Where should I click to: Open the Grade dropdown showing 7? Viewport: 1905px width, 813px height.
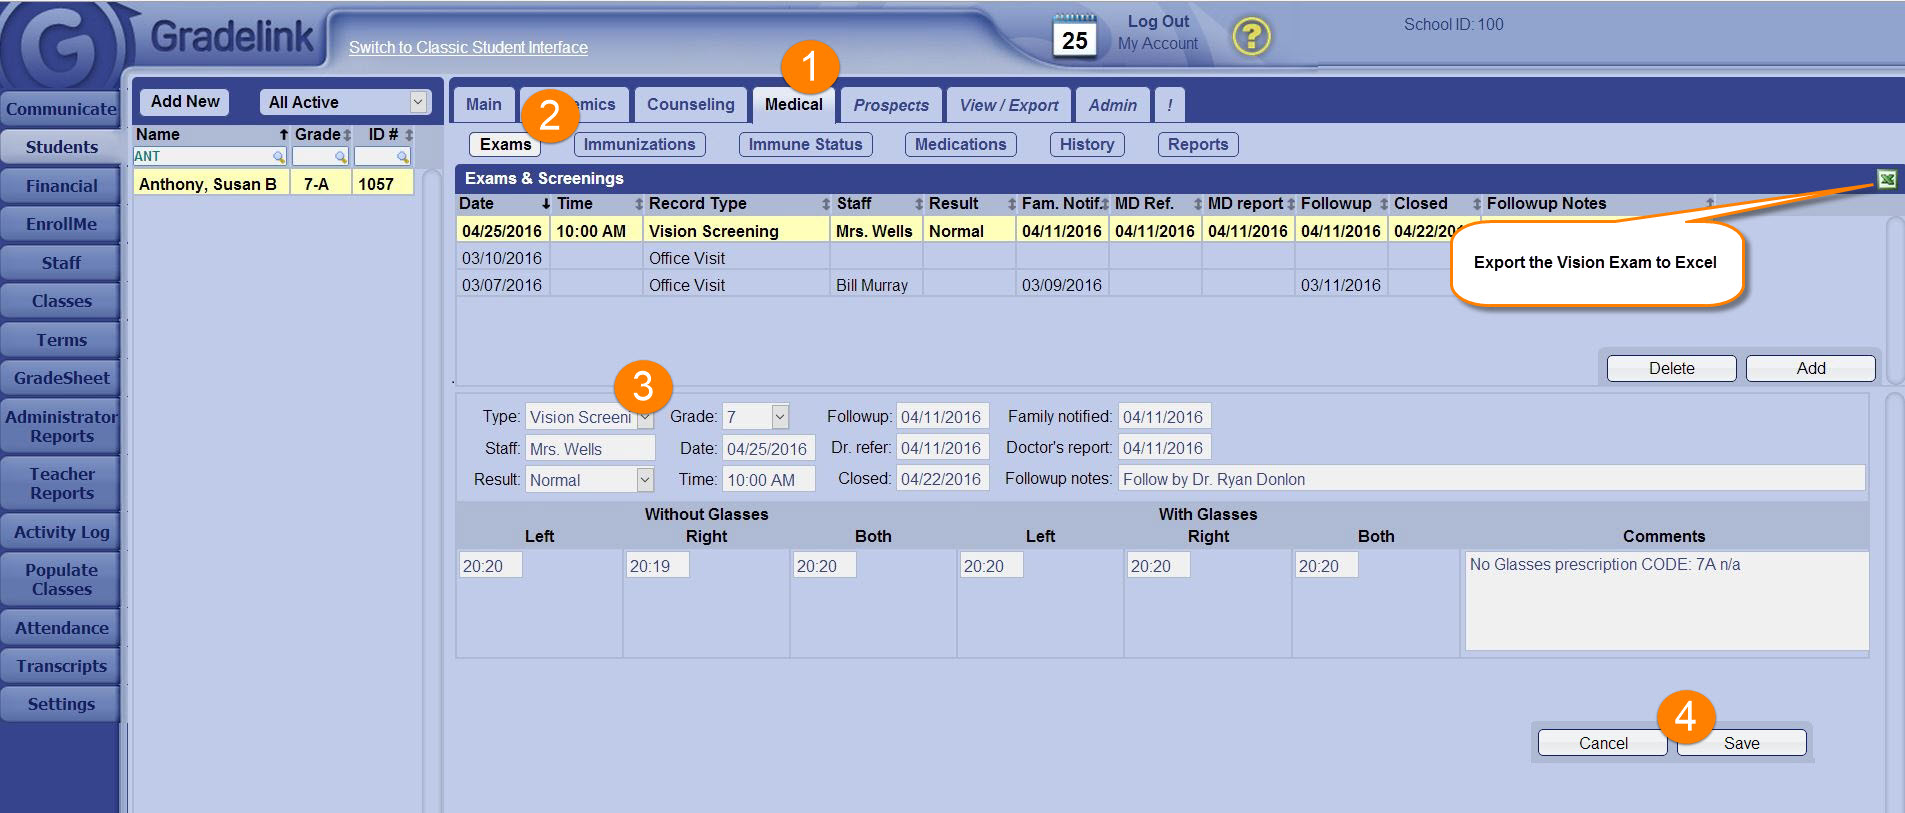point(780,417)
